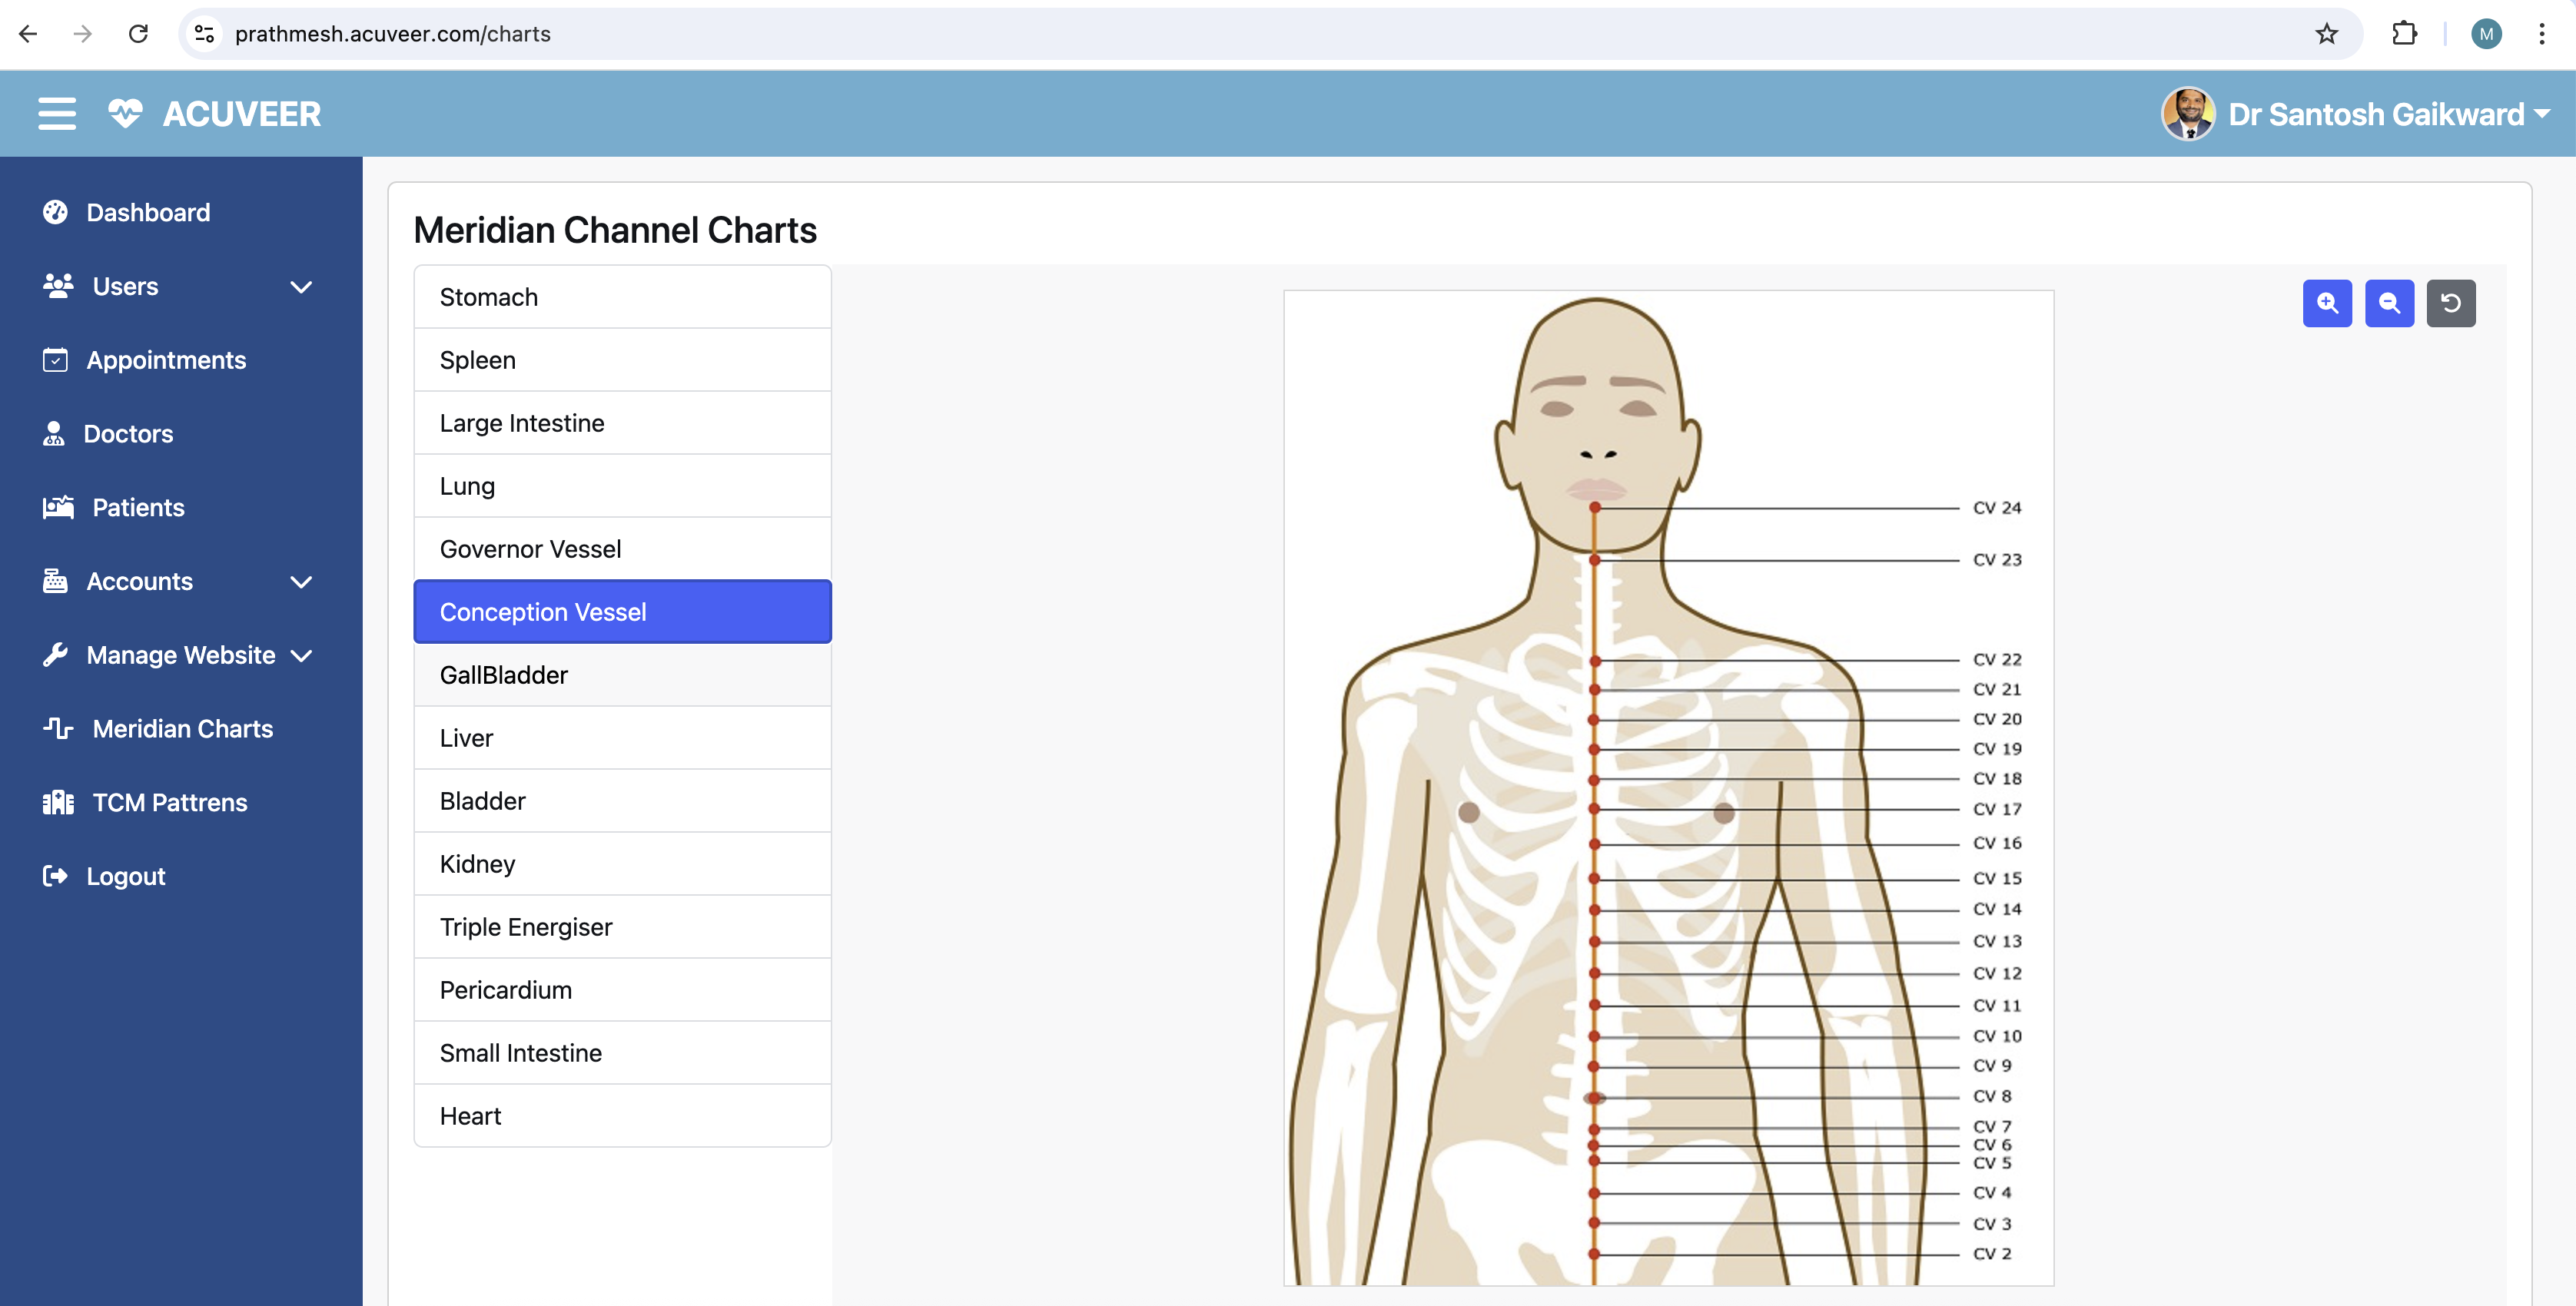
Task: Open browser extensions puzzle icon
Action: click(x=2404, y=34)
